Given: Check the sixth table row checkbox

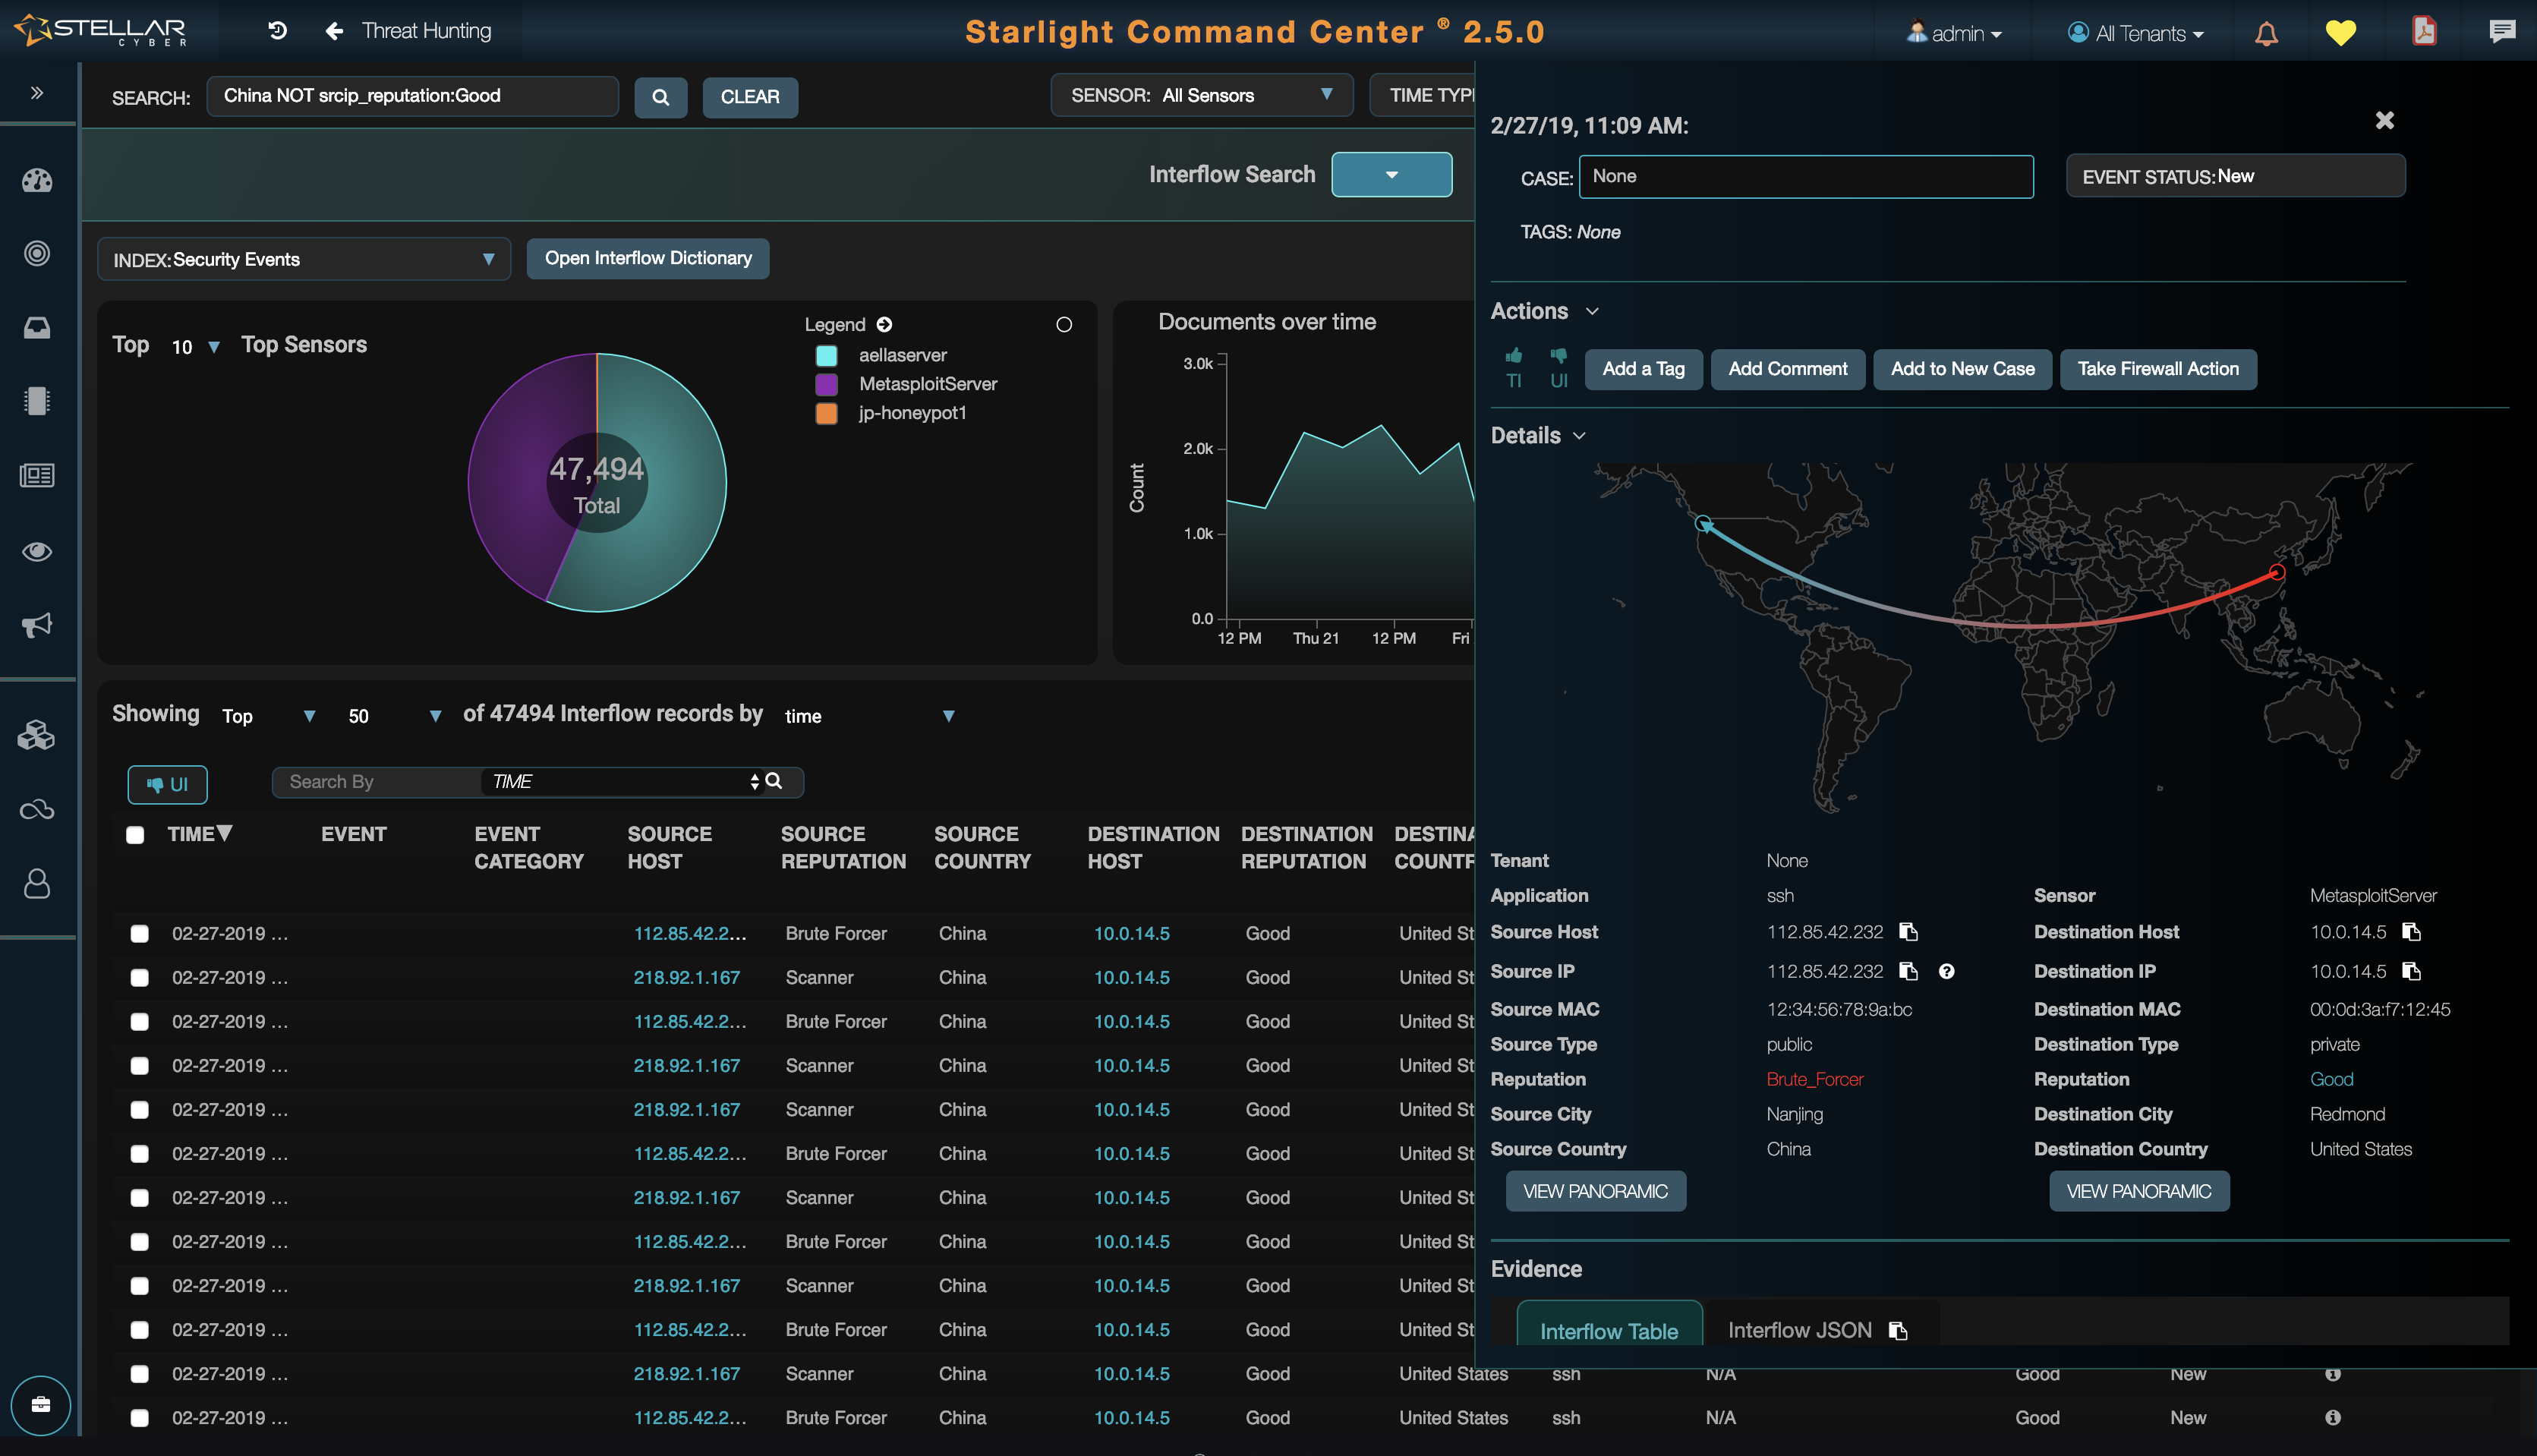Looking at the screenshot, I should point(139,1153).
